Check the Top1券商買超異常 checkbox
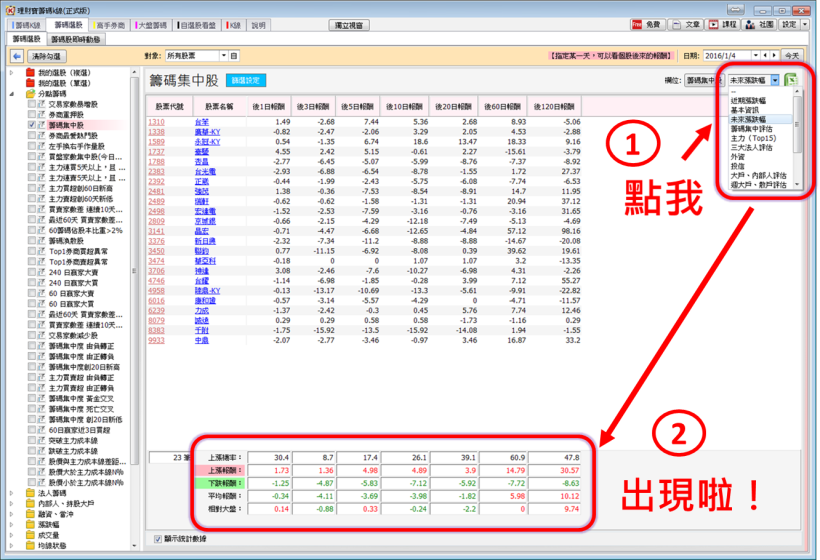This screenshot has width=820, height=560. pos(32,251)
